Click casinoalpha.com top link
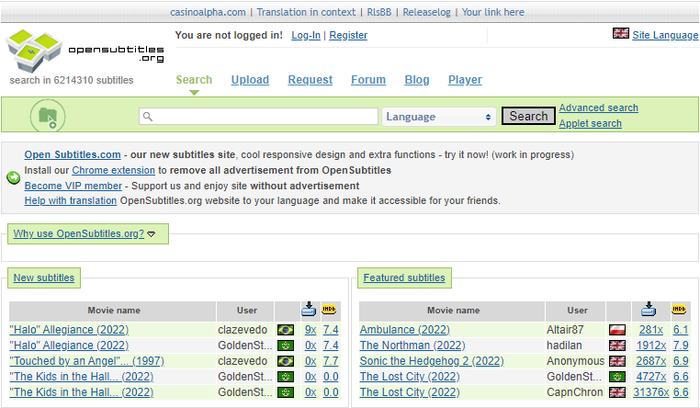 (x=208, y=12)
